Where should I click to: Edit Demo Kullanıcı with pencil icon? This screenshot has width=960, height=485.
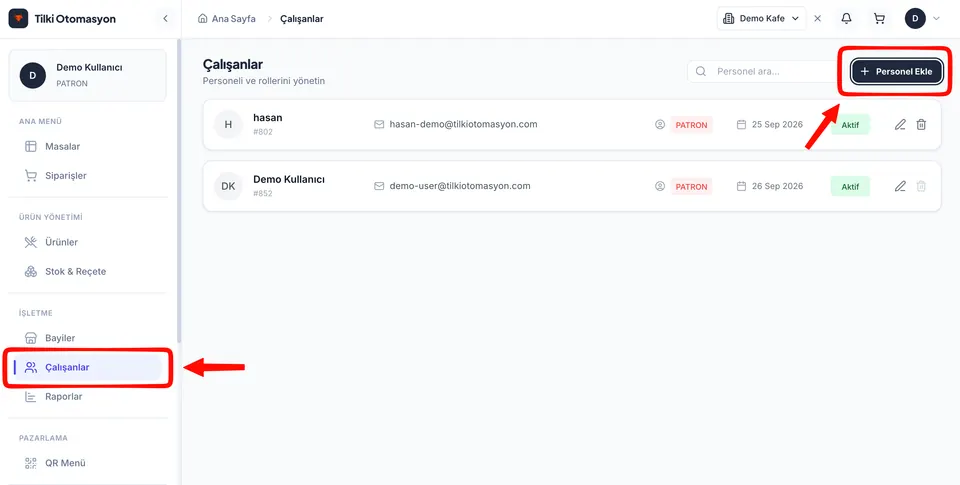click(900, 186)
